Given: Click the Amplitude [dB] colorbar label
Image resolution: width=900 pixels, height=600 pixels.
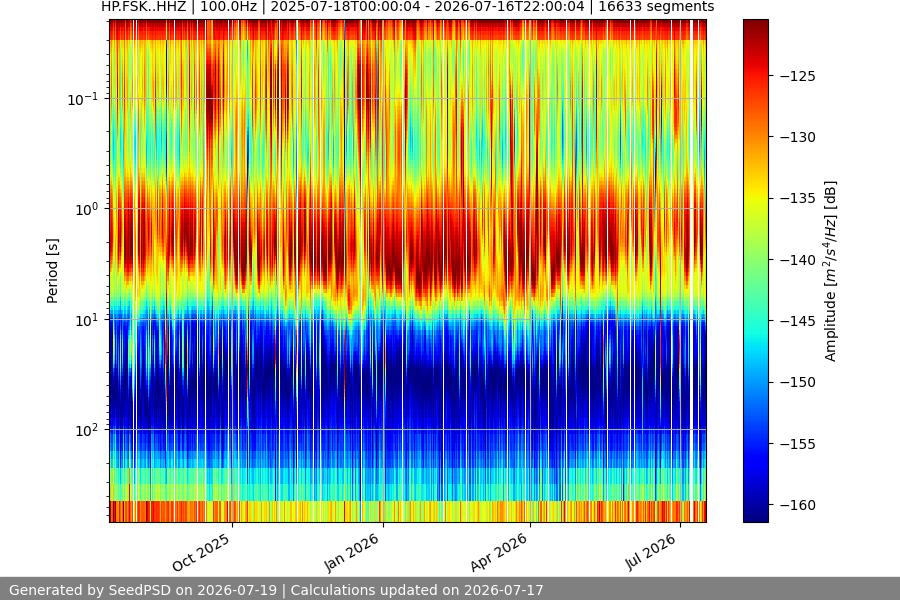Looking at the screenshot, I should [x=831, y=271].
